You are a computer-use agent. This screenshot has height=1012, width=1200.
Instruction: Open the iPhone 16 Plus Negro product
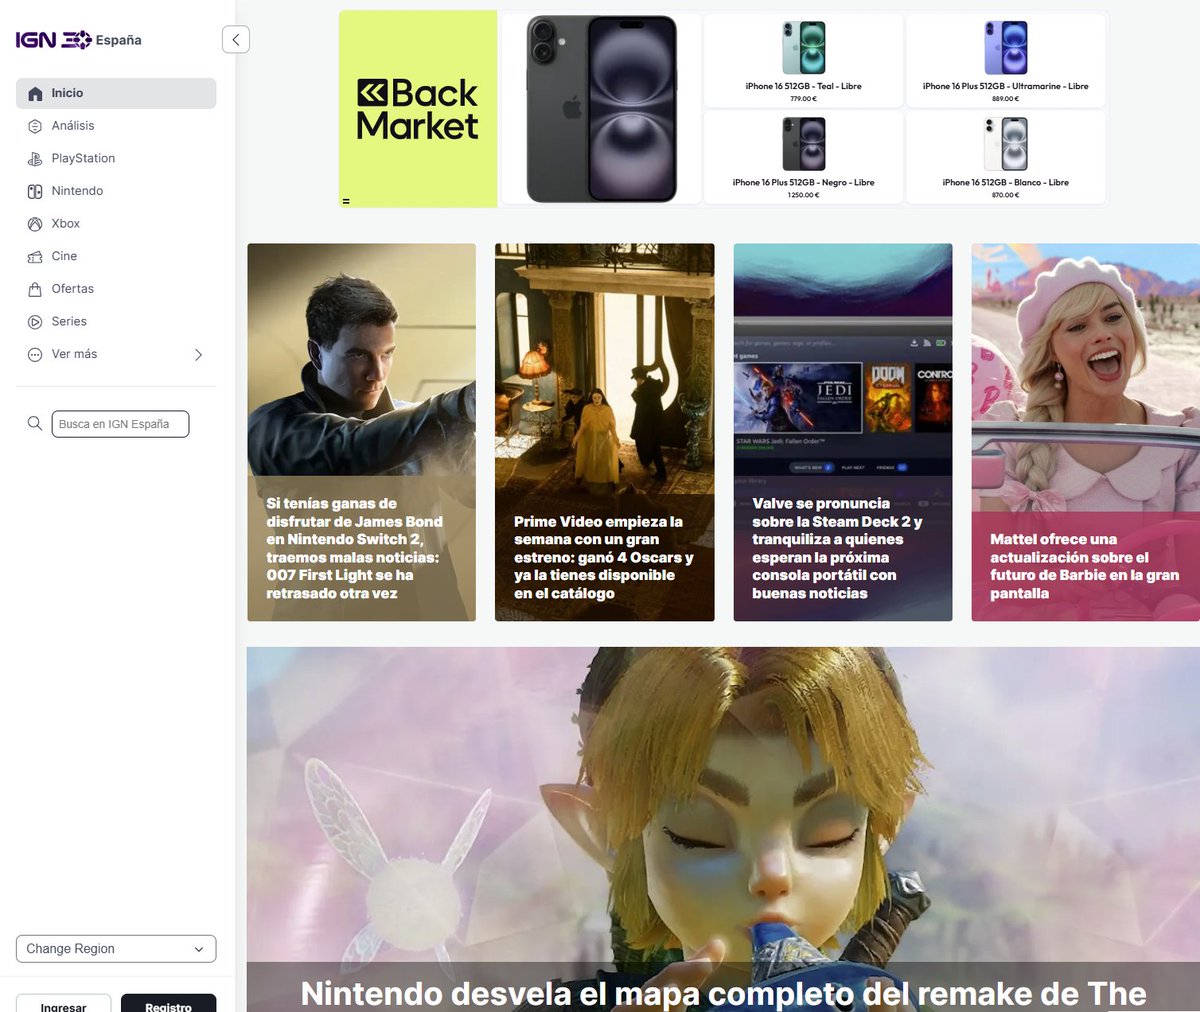coord(803,157)
